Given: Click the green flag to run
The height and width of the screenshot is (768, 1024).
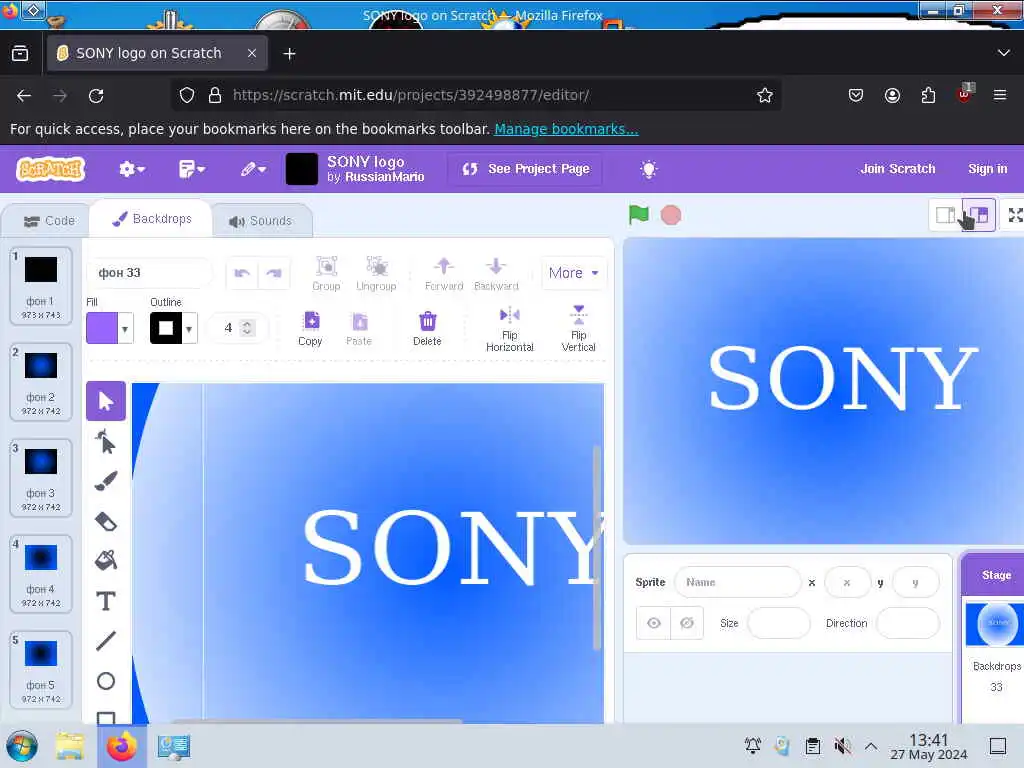Looking at the screenshot, I should 638,215.
